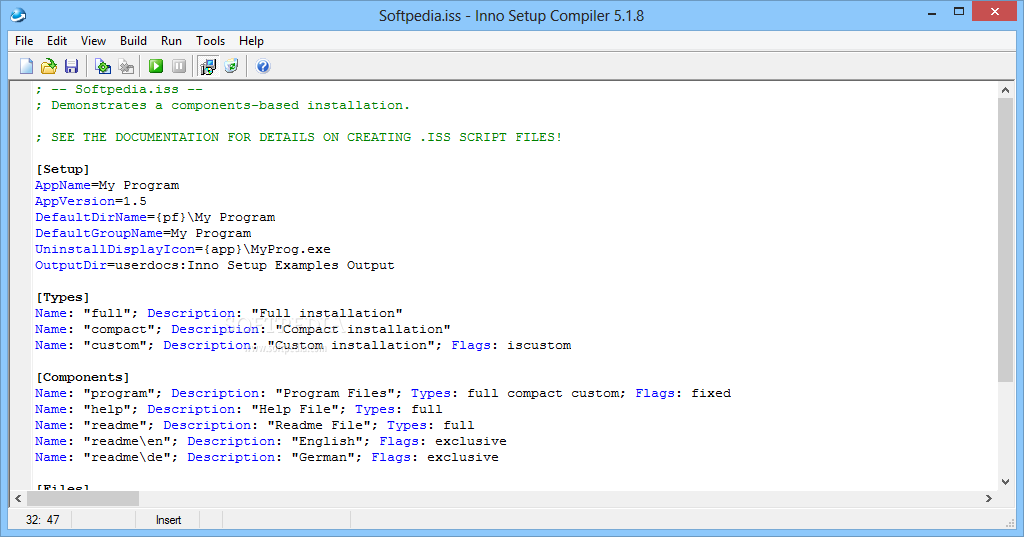Maximize the Inno Setup Compiler window

click(959, 12)
